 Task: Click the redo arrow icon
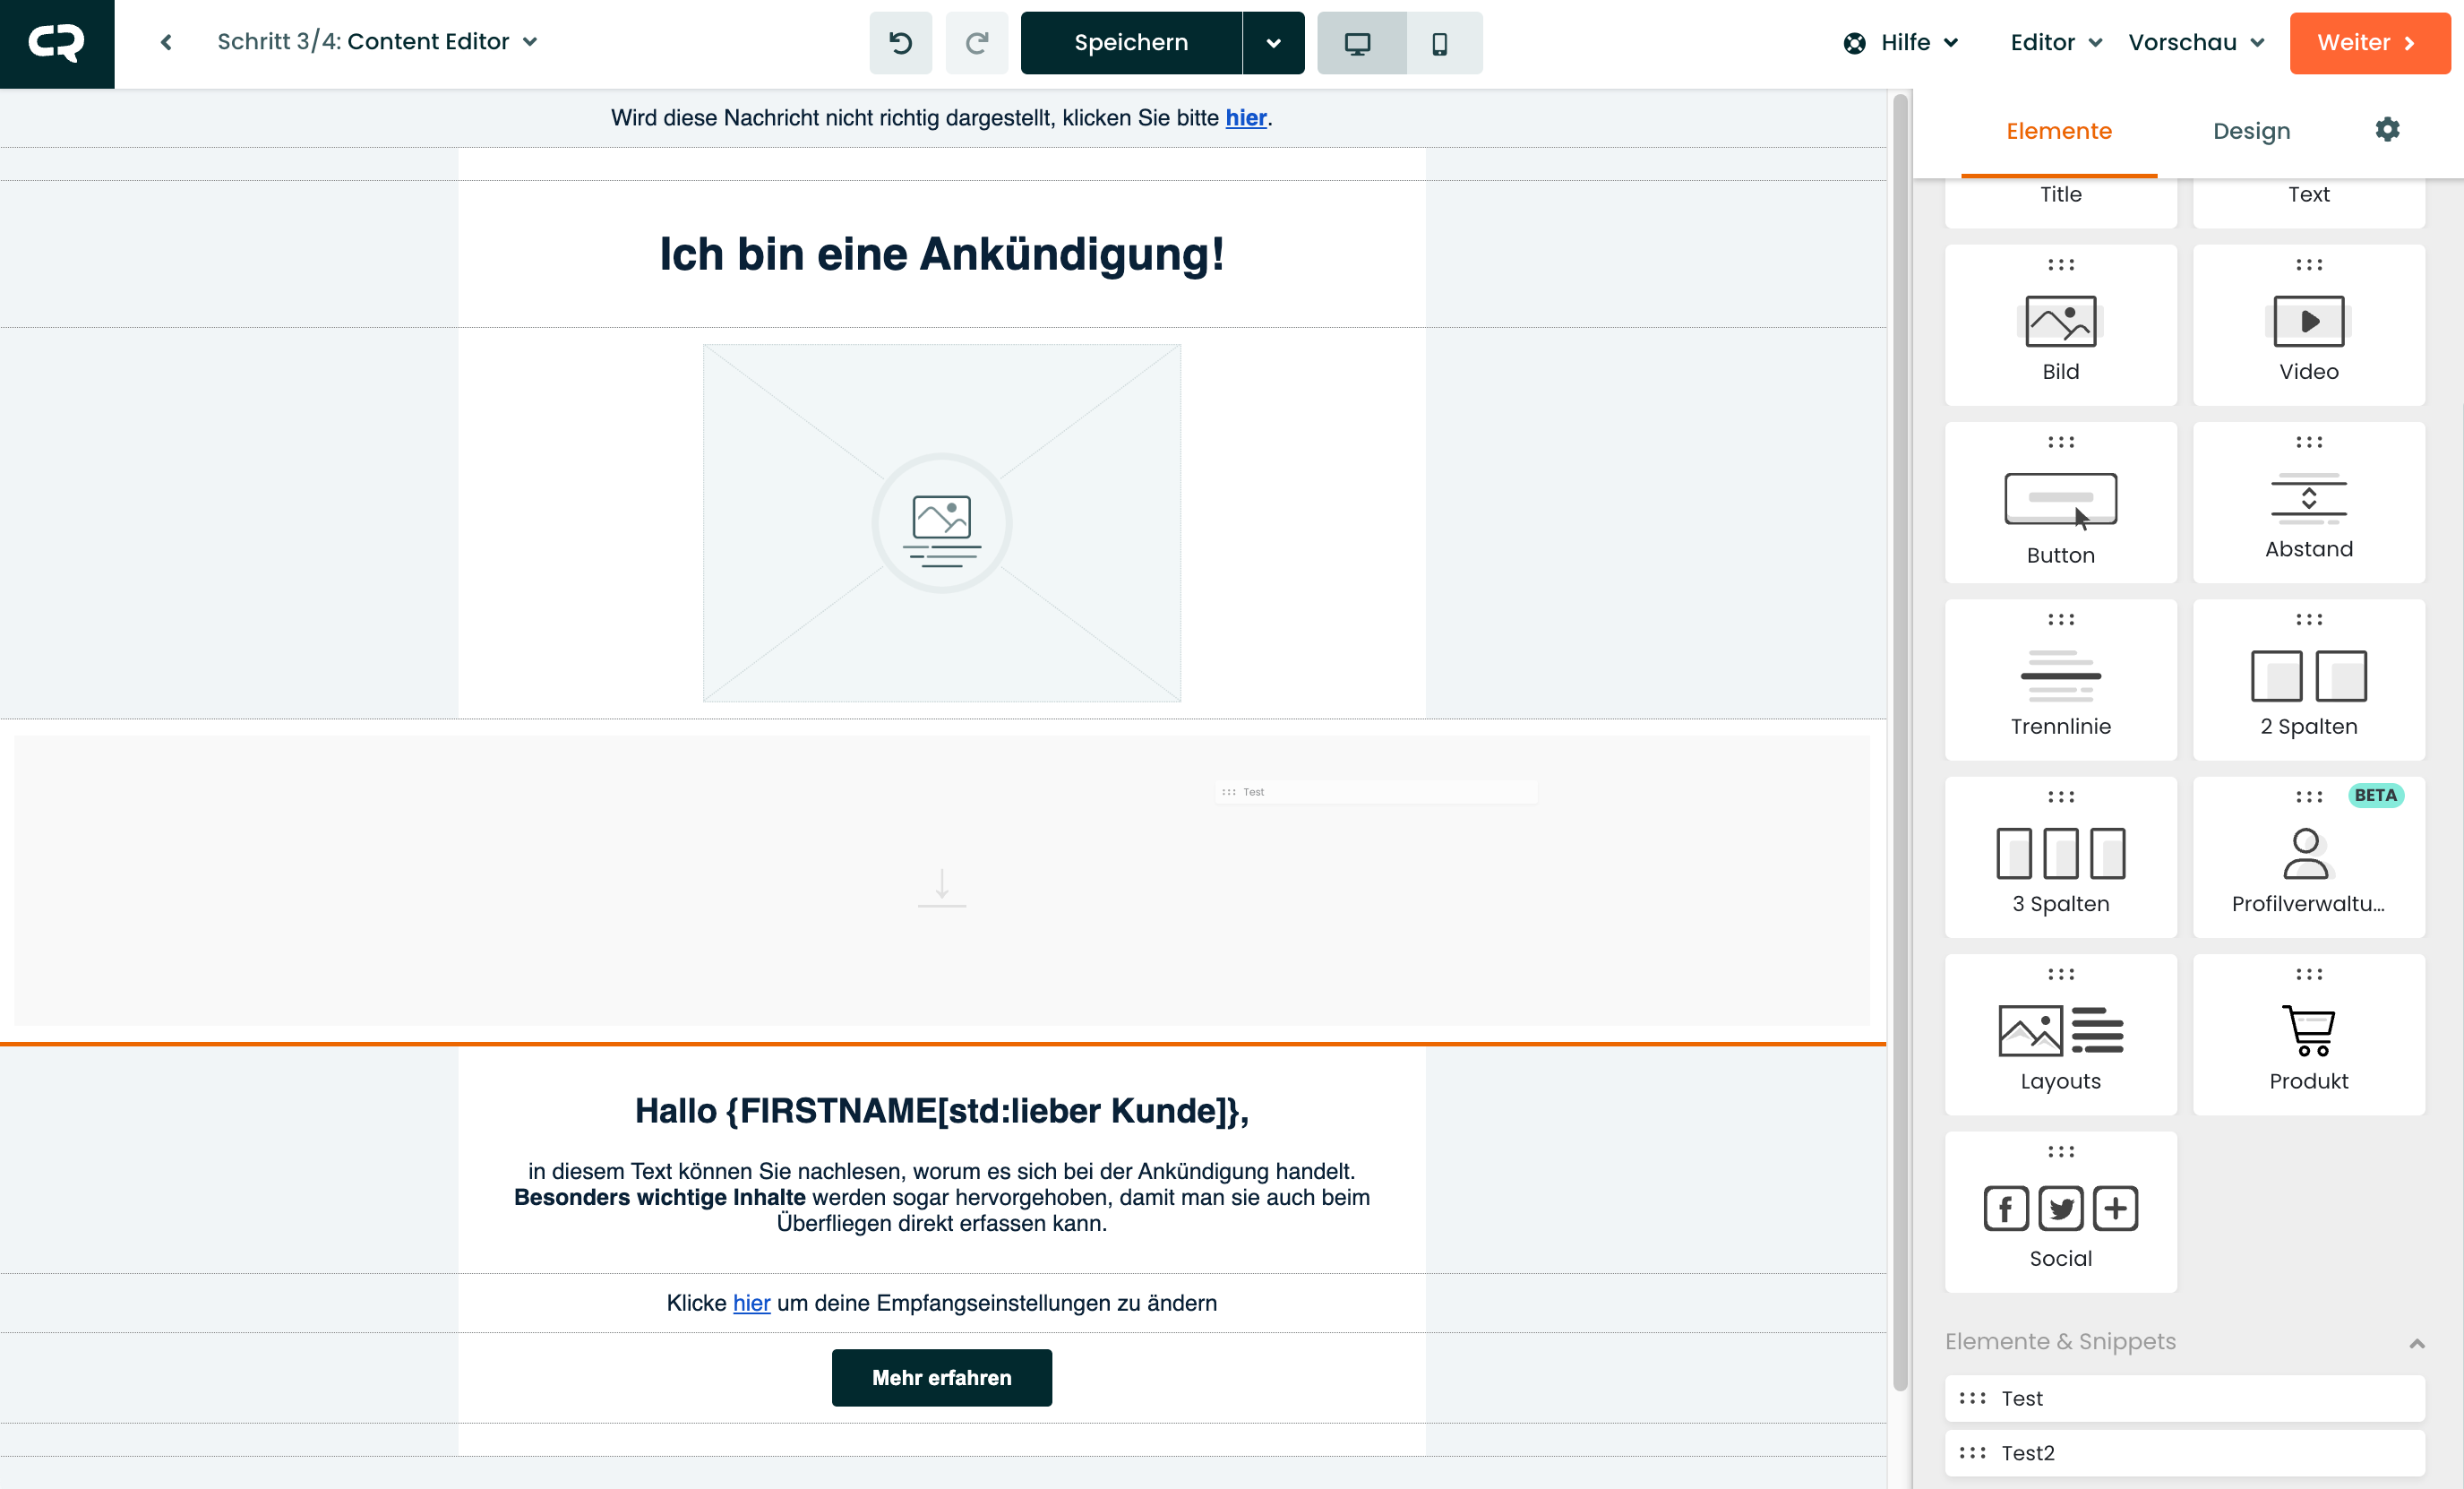pyautogui.click(x=976, y=43)
